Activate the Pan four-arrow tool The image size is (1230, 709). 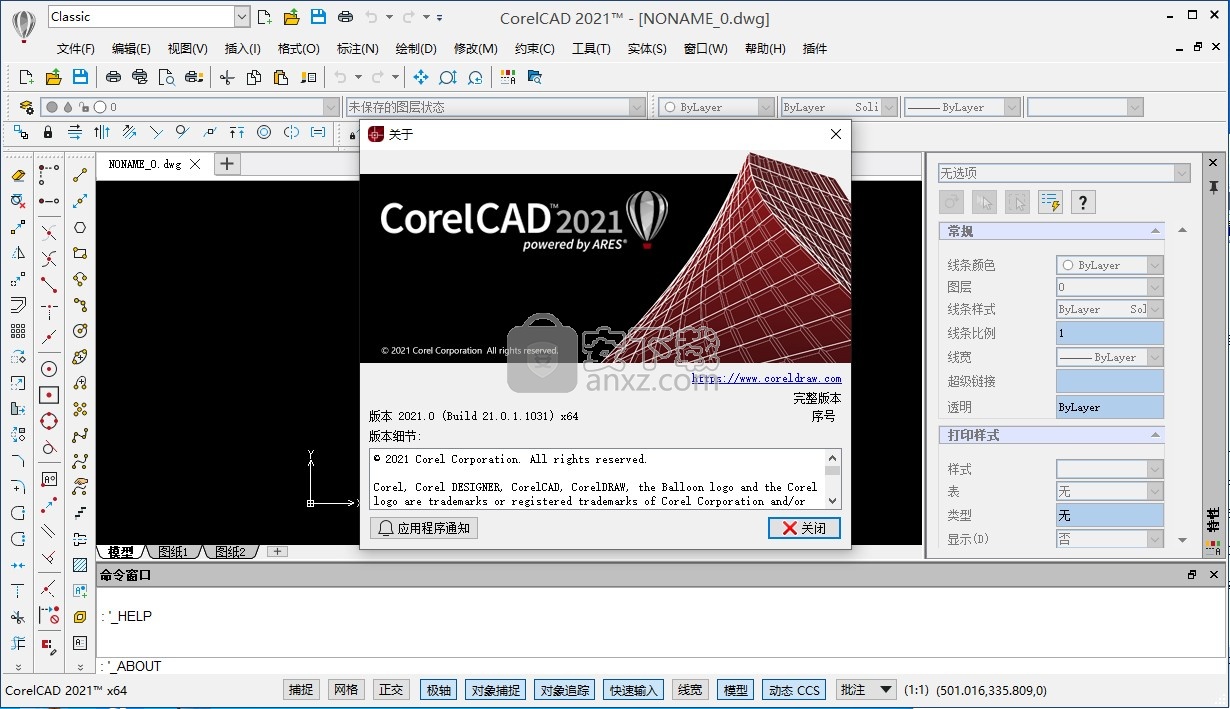(421, 77)
